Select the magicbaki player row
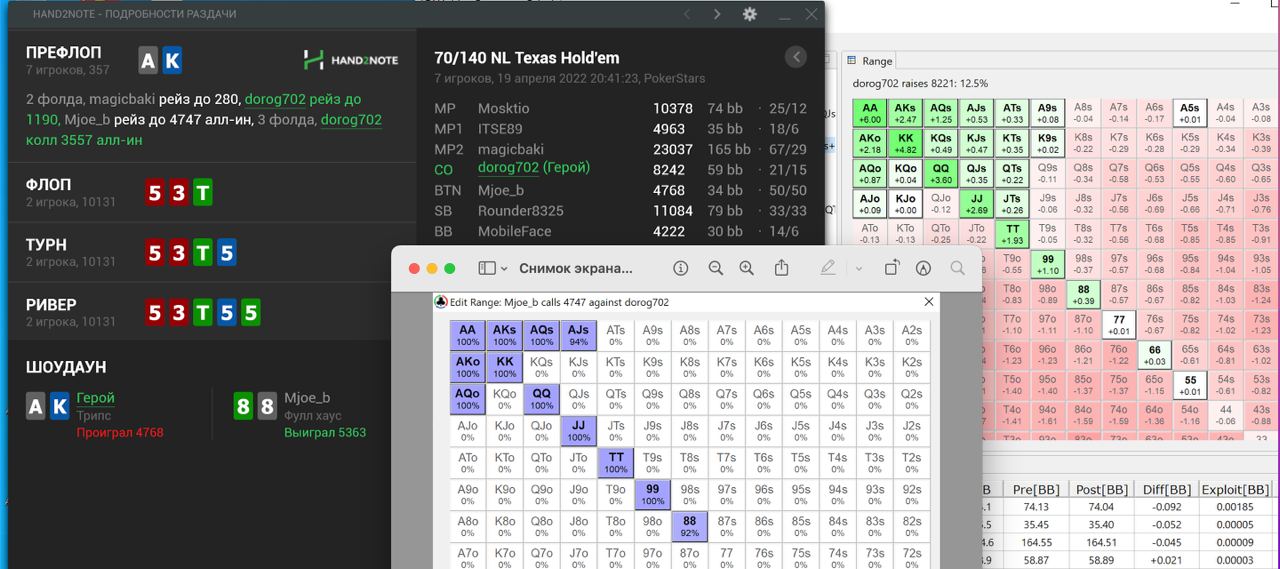The height and width of the screenshot is (569, 1280). 620,149
